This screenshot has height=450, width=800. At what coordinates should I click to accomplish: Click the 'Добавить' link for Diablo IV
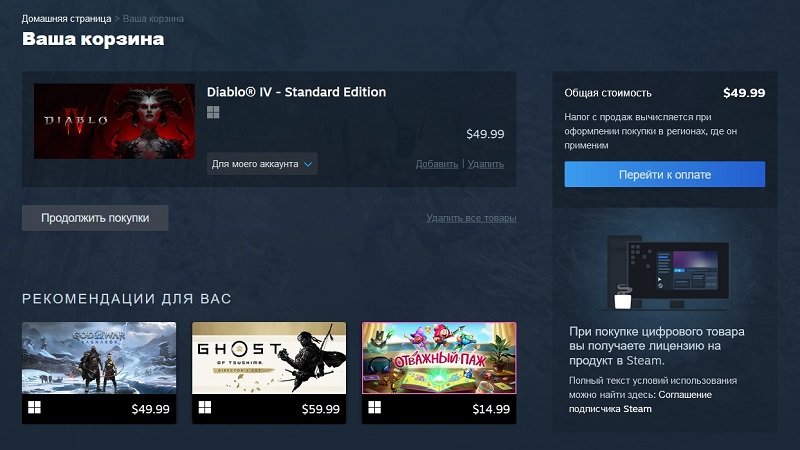(436, 164)
